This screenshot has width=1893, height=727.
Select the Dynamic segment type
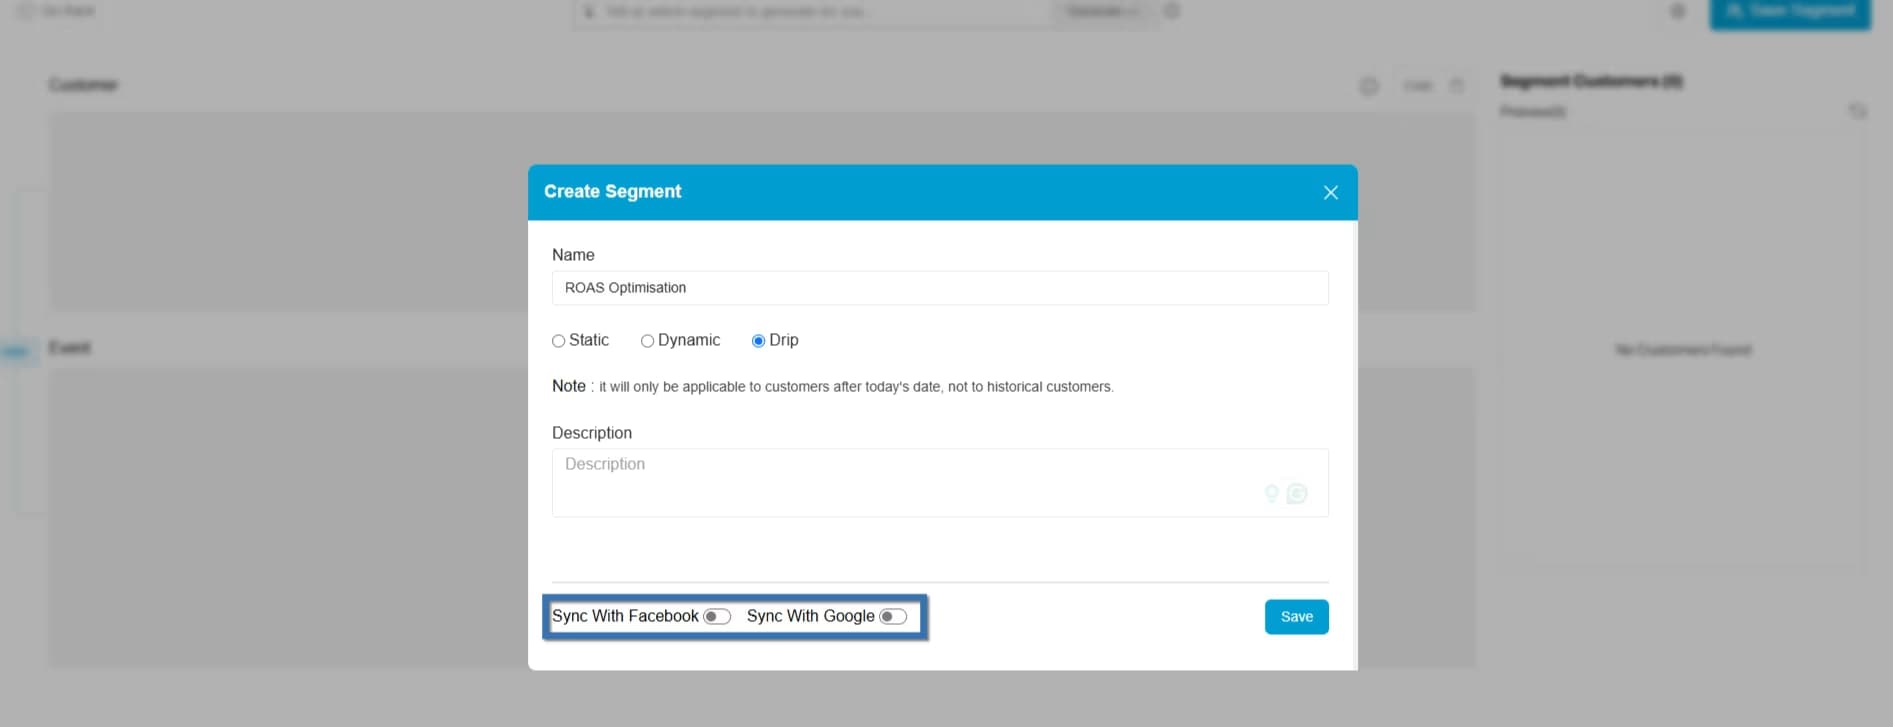coord(646,340)
